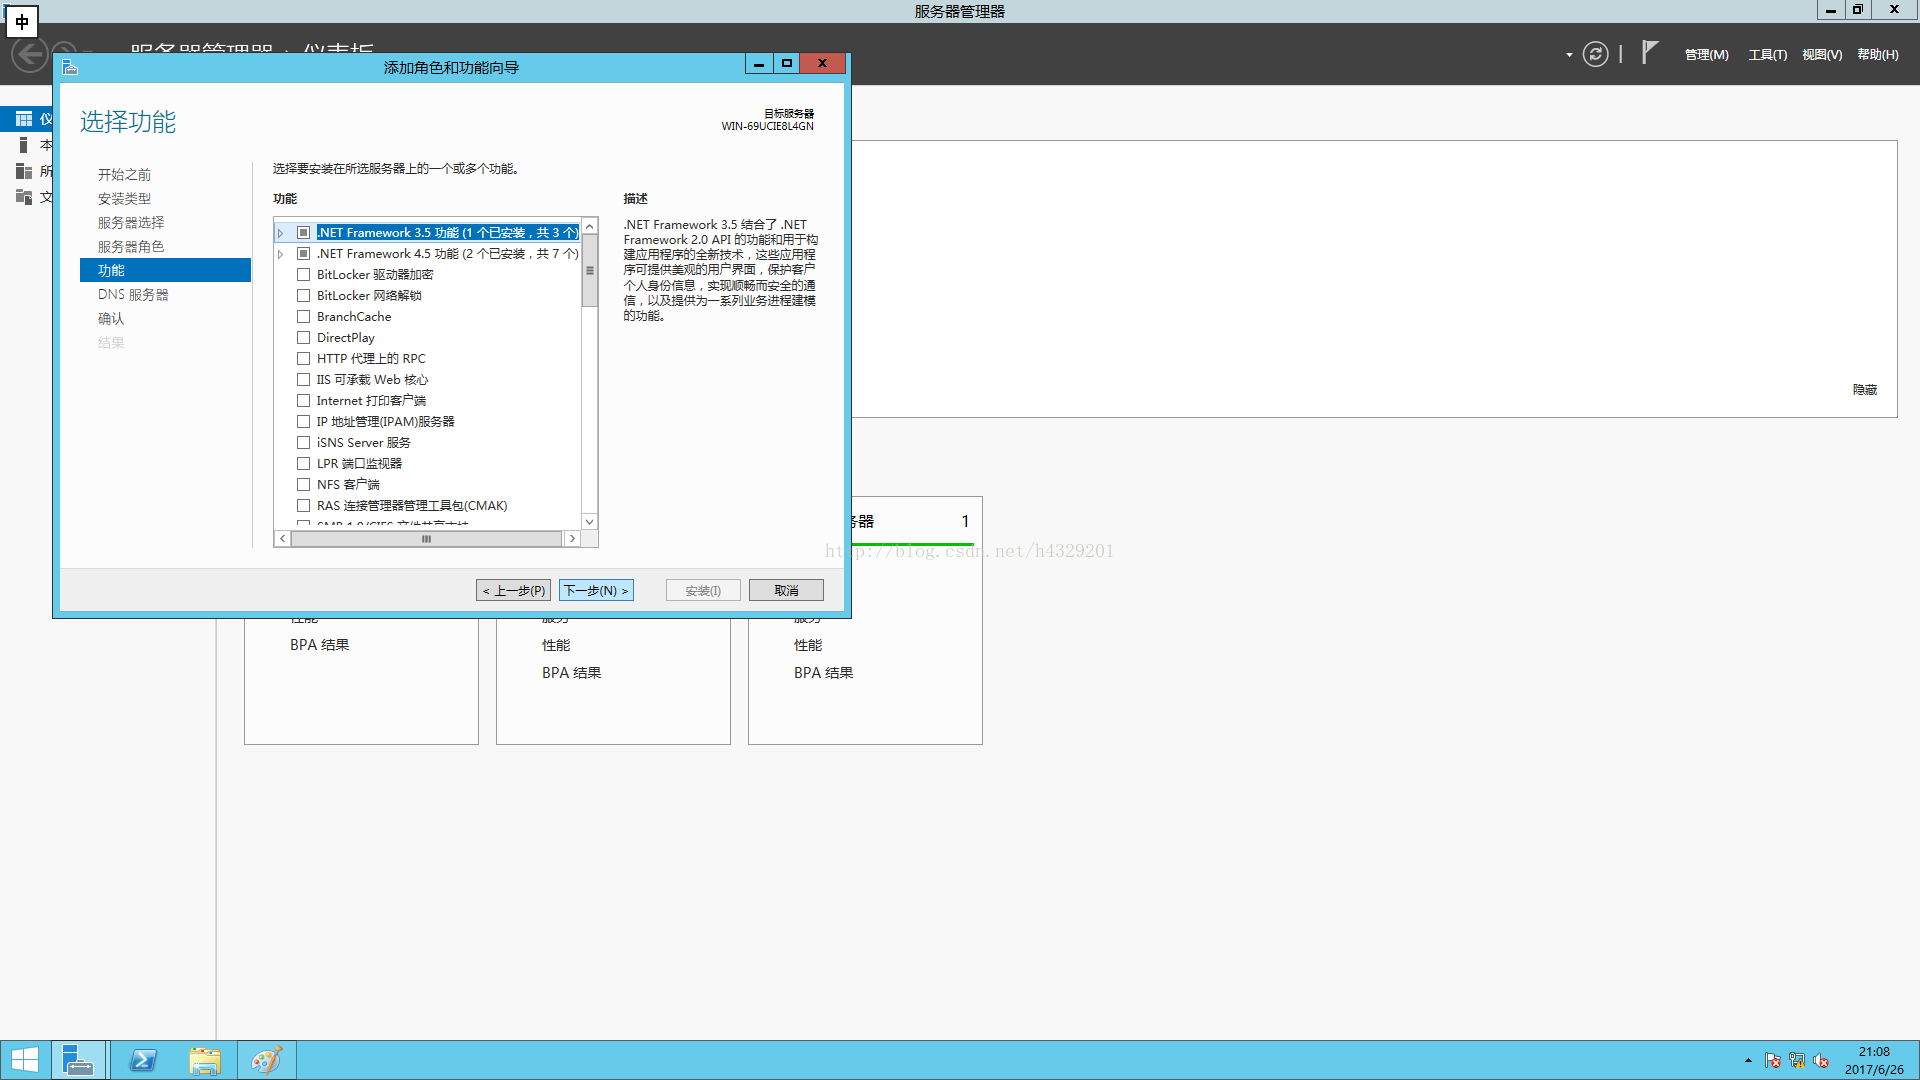The width and height of the screenshot is (1920, 1080).
Task: Select the dashboard icon in left sidebar
Action: point(24,119)
